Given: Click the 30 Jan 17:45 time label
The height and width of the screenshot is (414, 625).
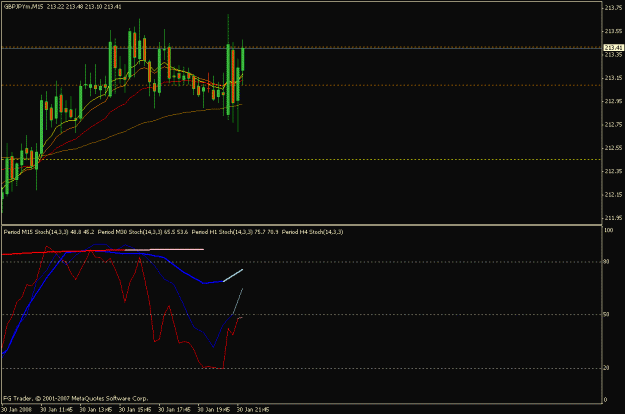Looking at the screenshot, I should point(174,410).
